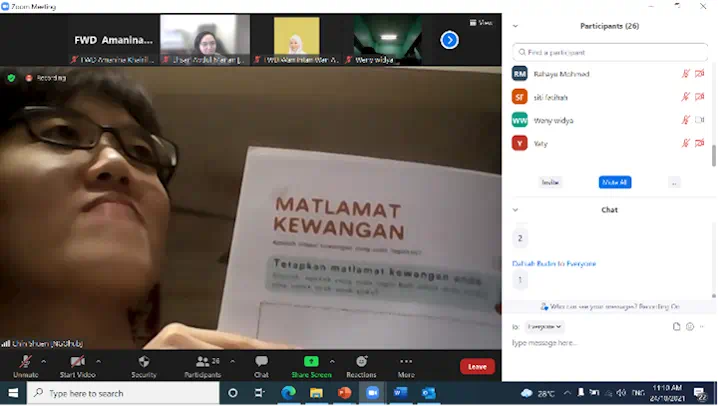Viewport: 720px width, 406px height.
Task: Open Outlook from taskbar
Action: pyautogui.click(x=428, y=393)
